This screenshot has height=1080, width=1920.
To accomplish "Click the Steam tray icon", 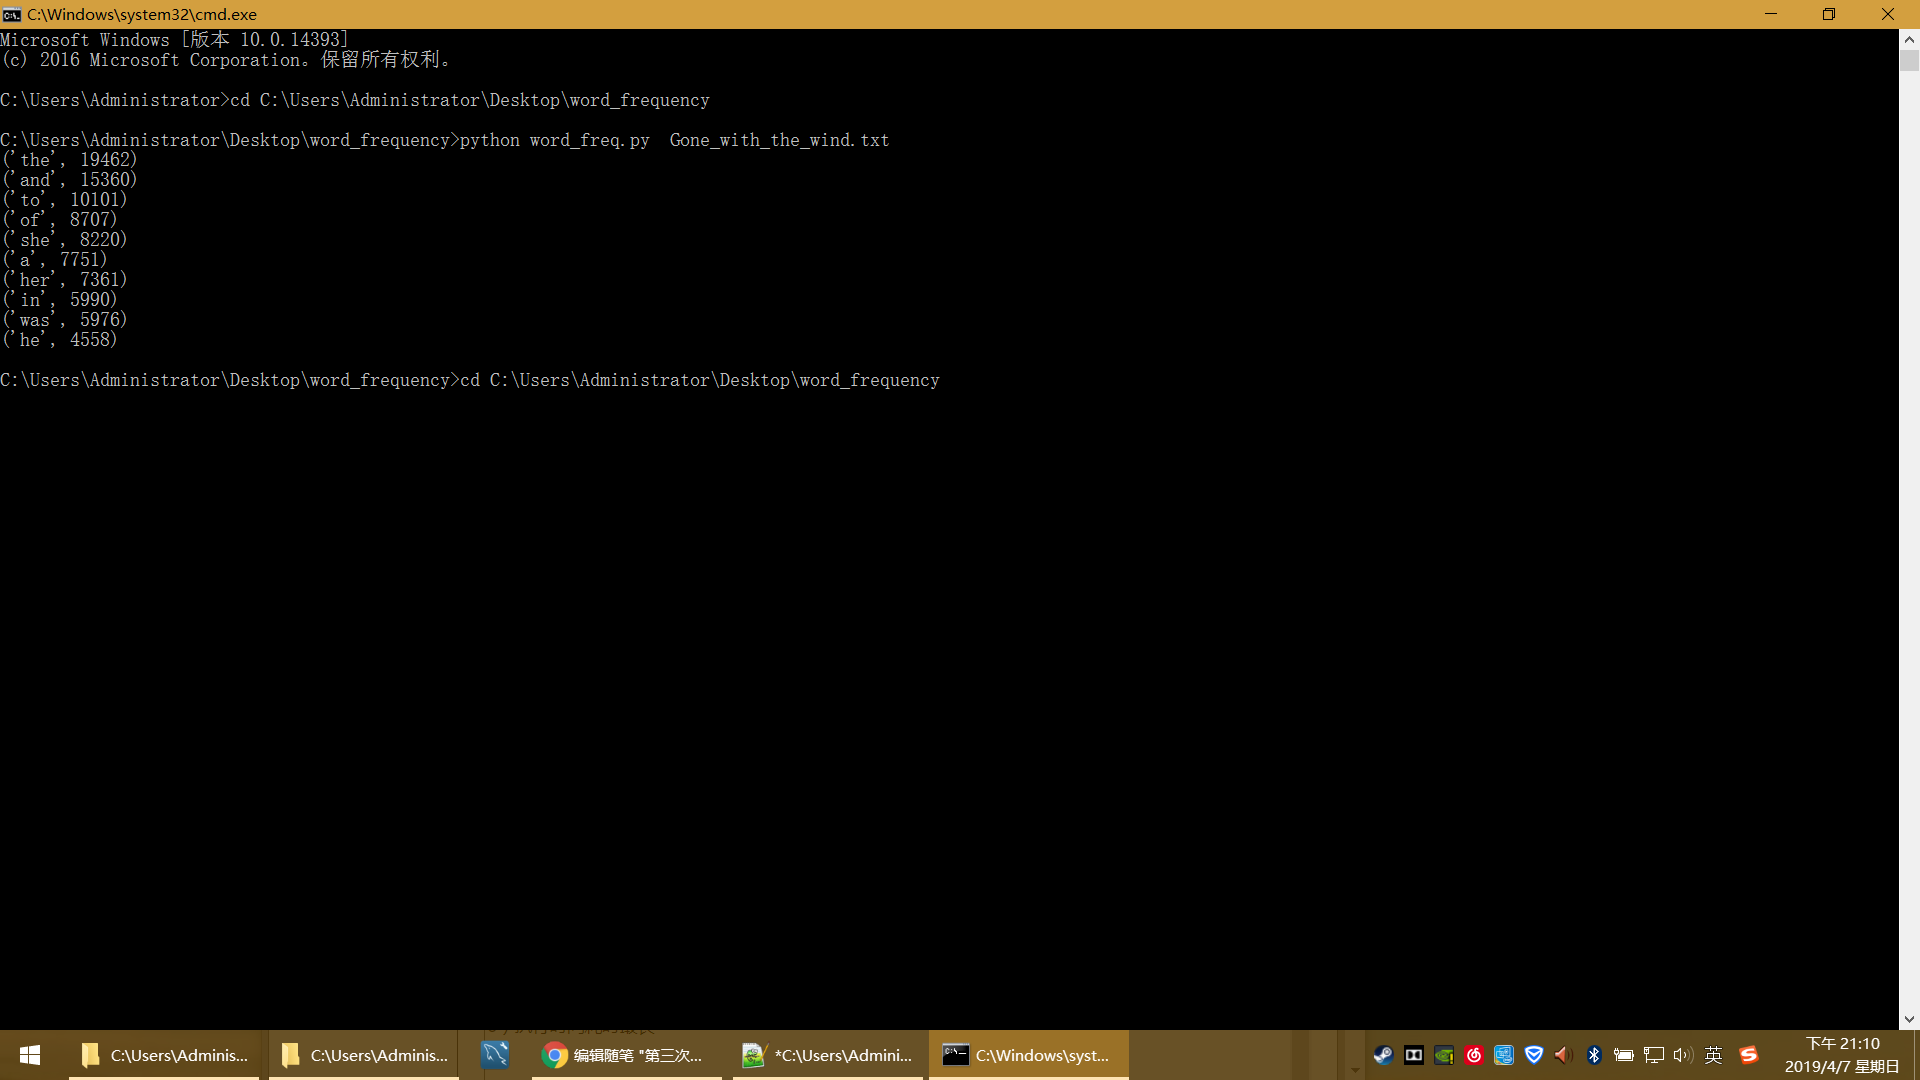I will click(1383, 1055).
